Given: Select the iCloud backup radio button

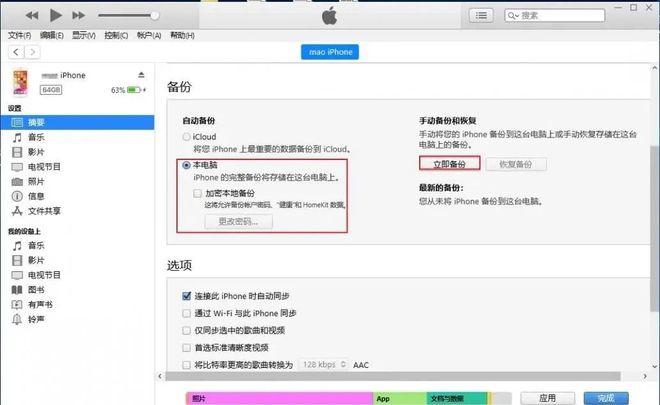Looking at the screenshot, I should tap(186, 137).
